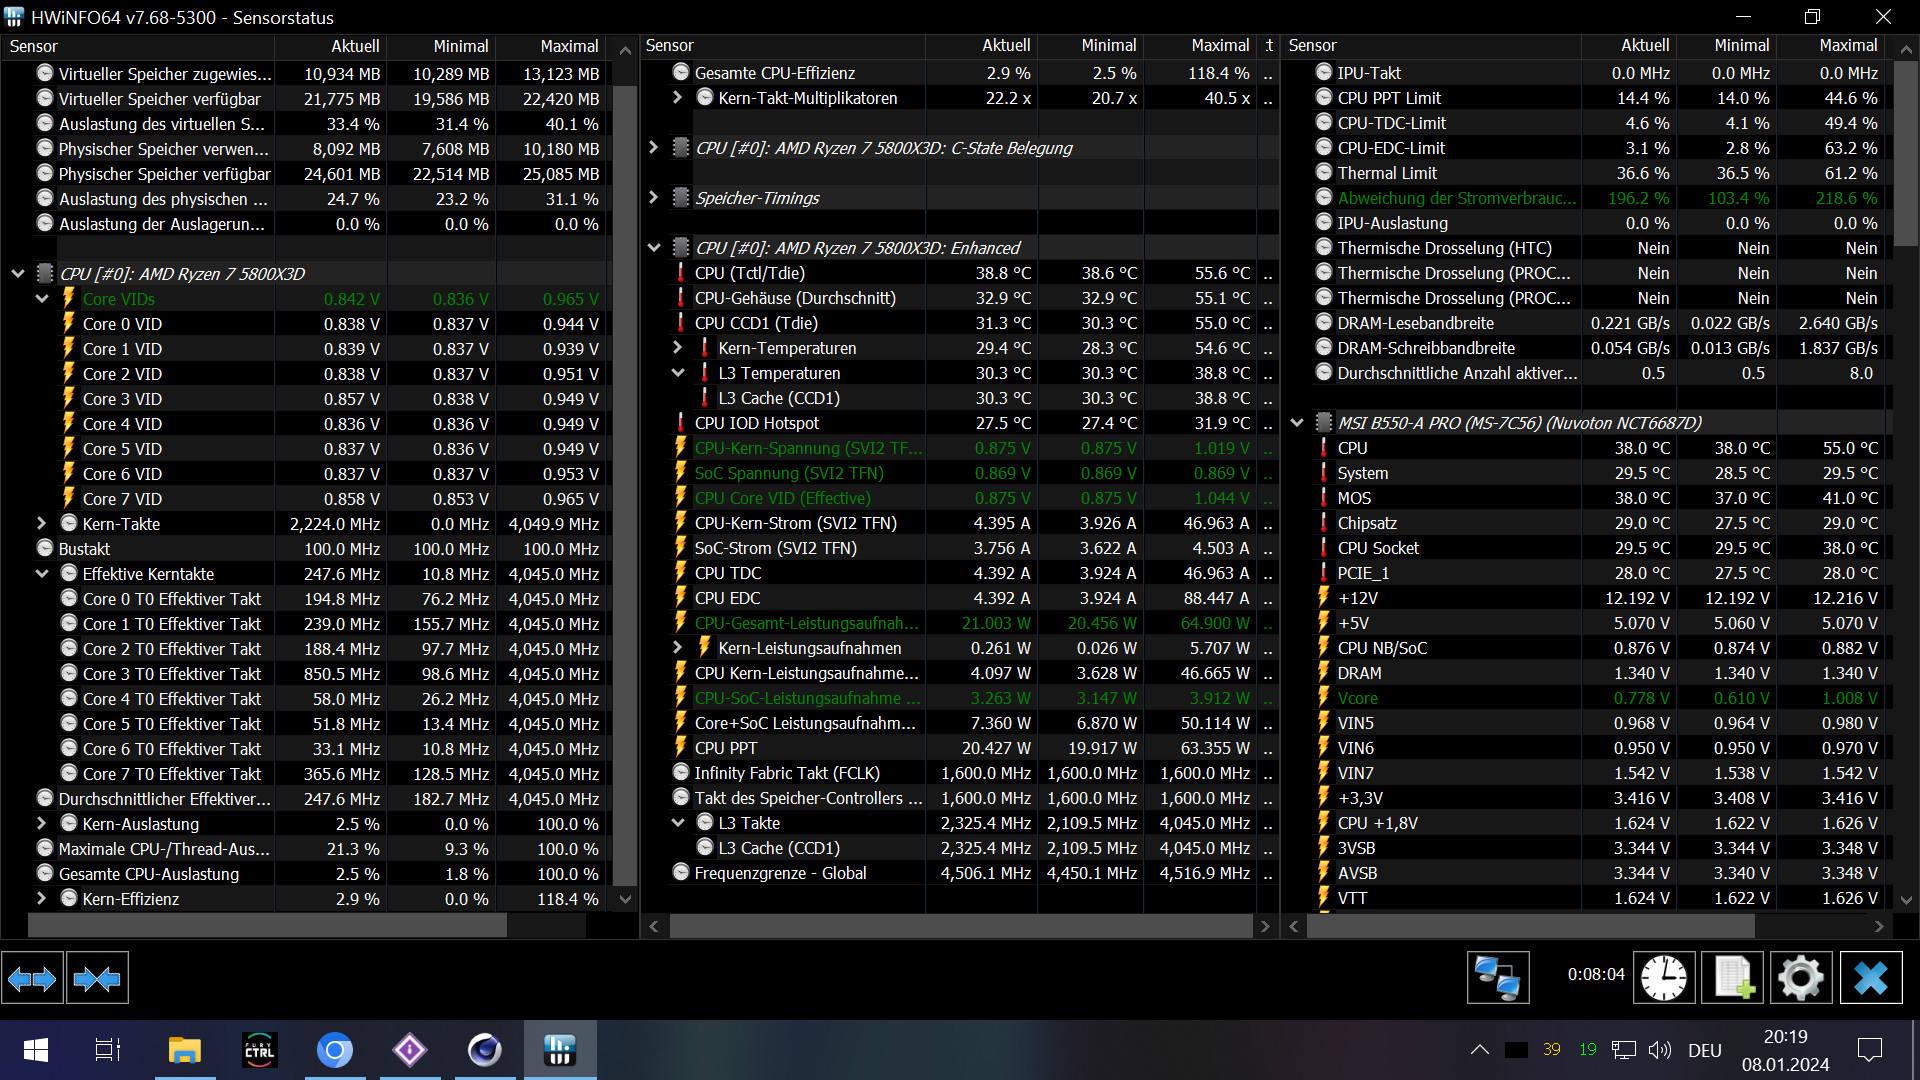
Task: Click the blue X close sensors icon
Action: (1870, 978)
